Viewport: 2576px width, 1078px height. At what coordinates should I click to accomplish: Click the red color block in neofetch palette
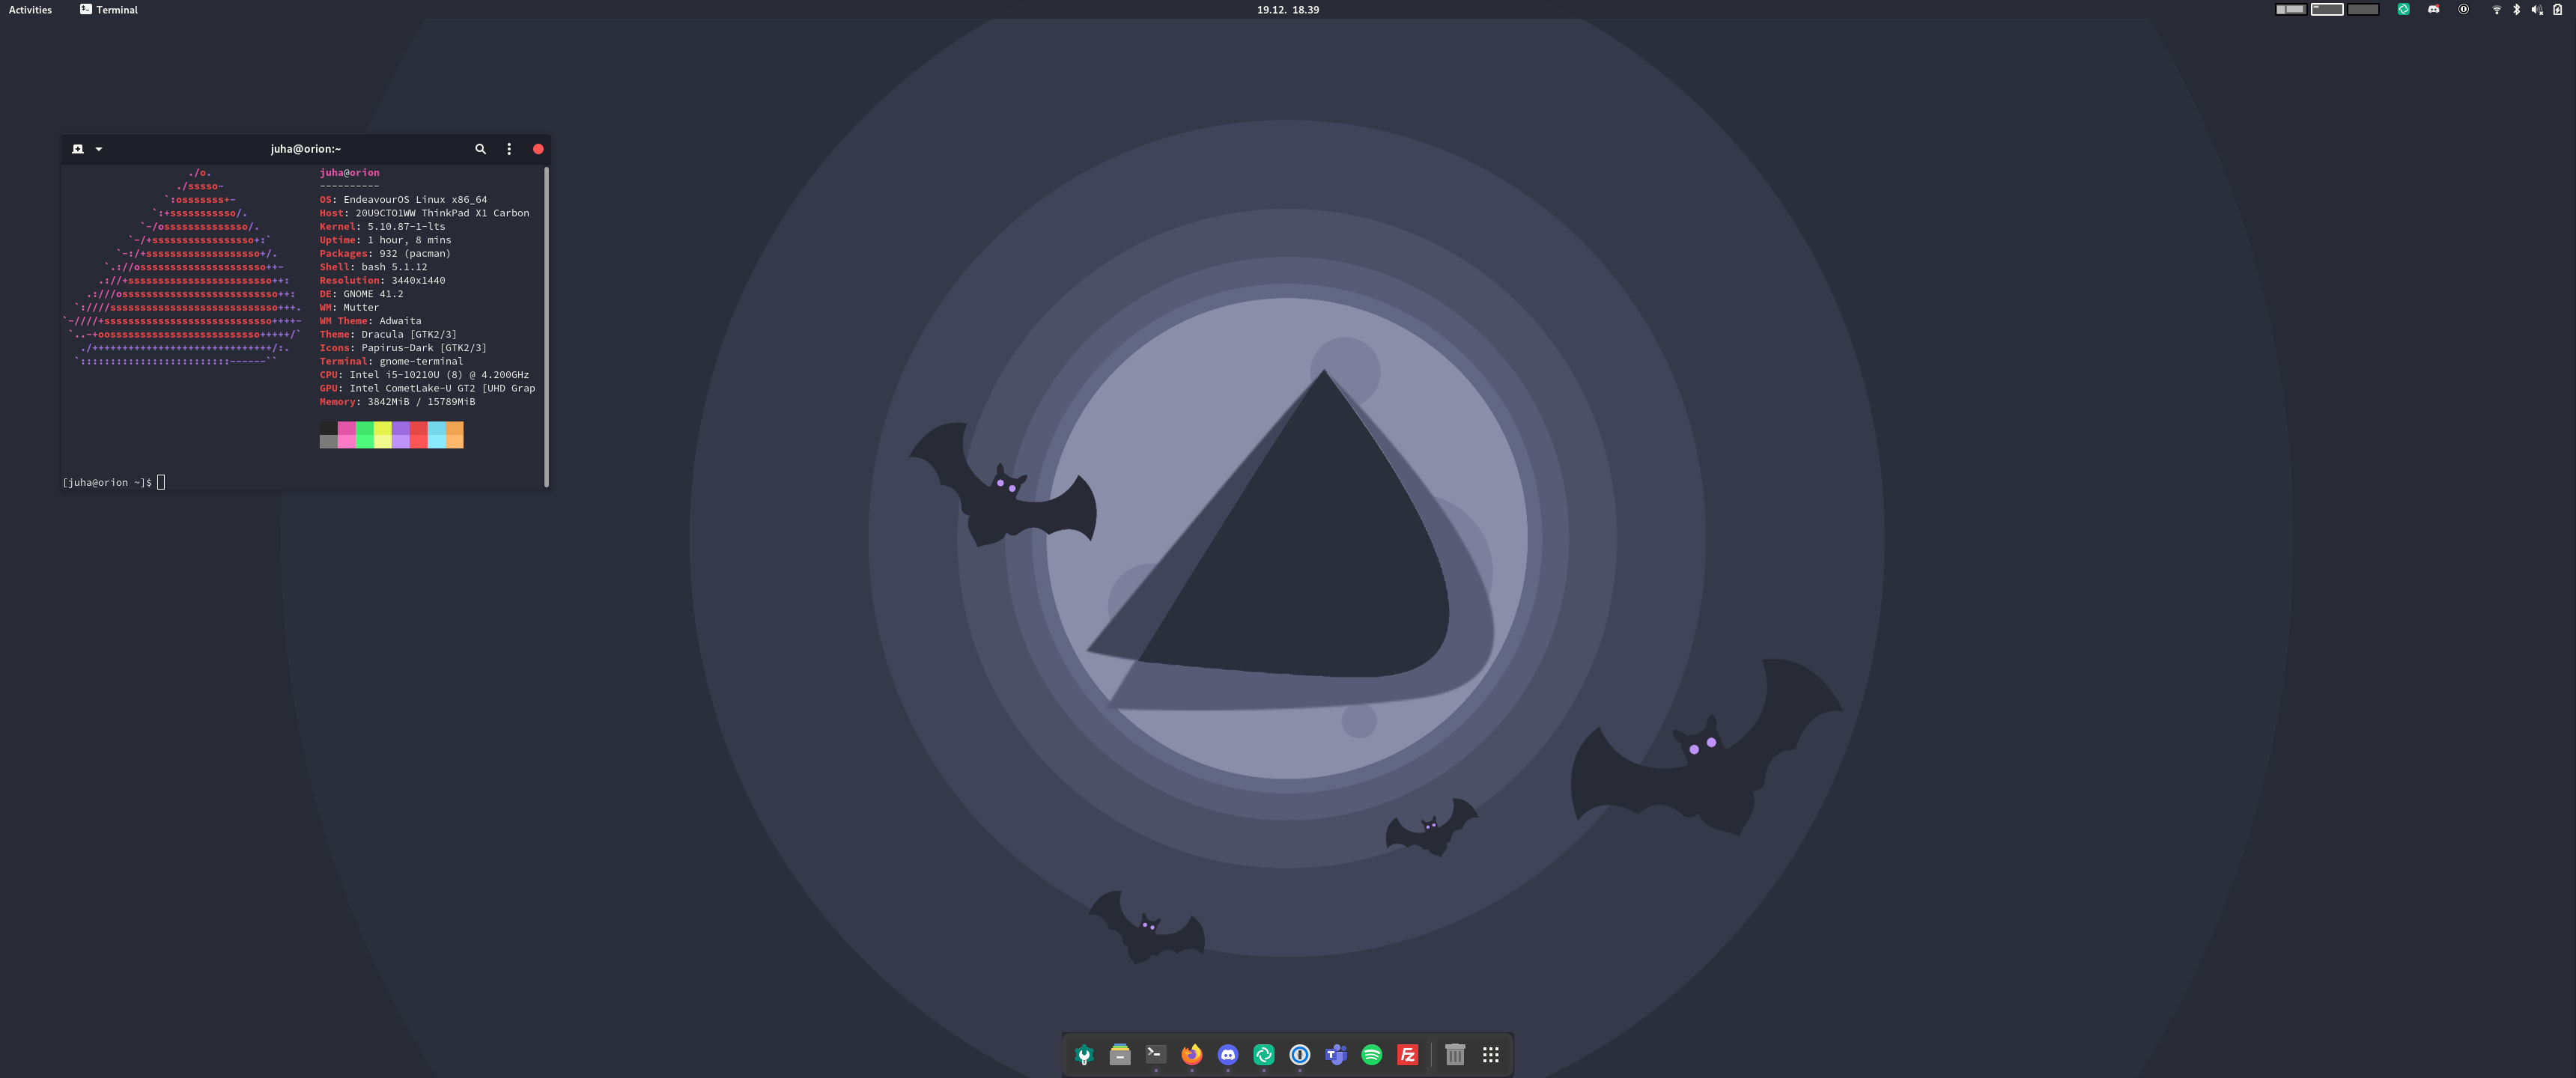tap(418, 434)
